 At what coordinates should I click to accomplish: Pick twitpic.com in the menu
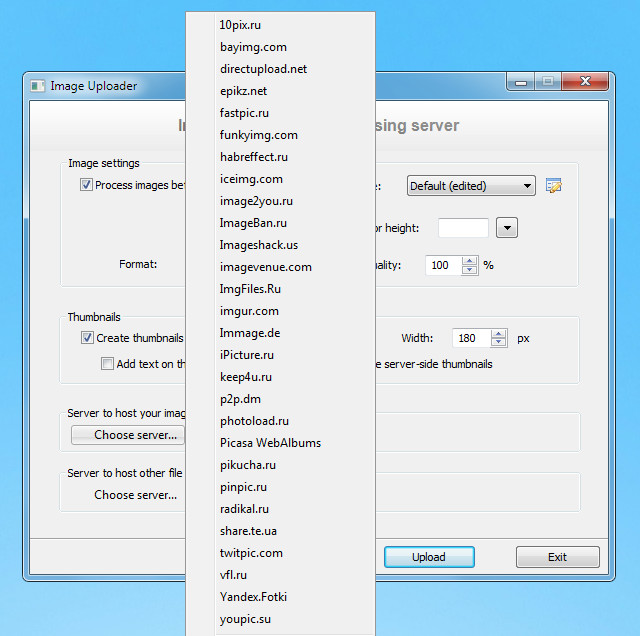point(280,554)
